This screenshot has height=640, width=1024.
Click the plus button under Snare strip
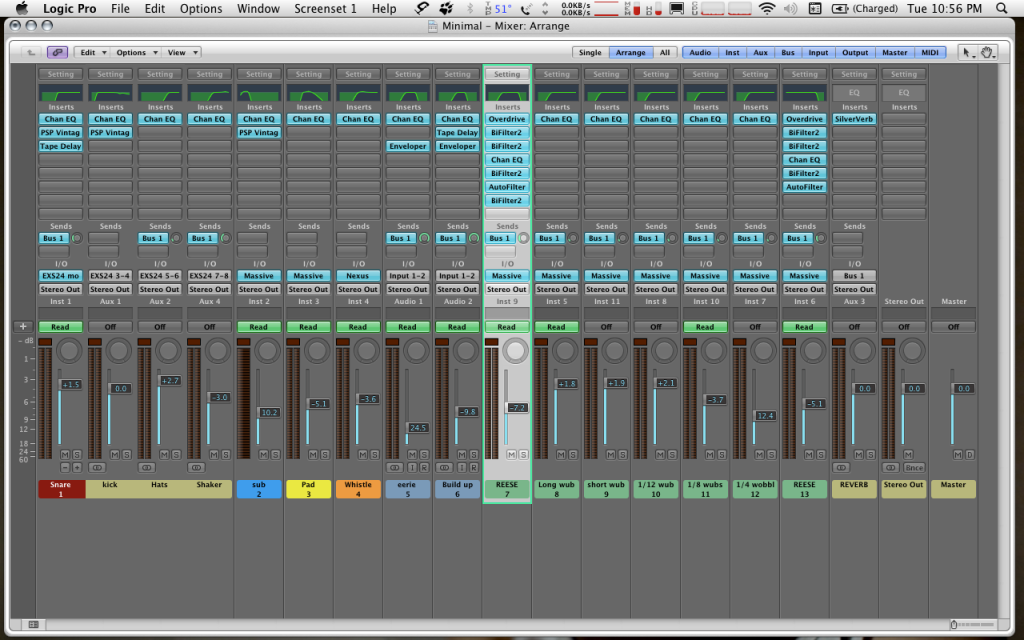click(x=76, y=468)
